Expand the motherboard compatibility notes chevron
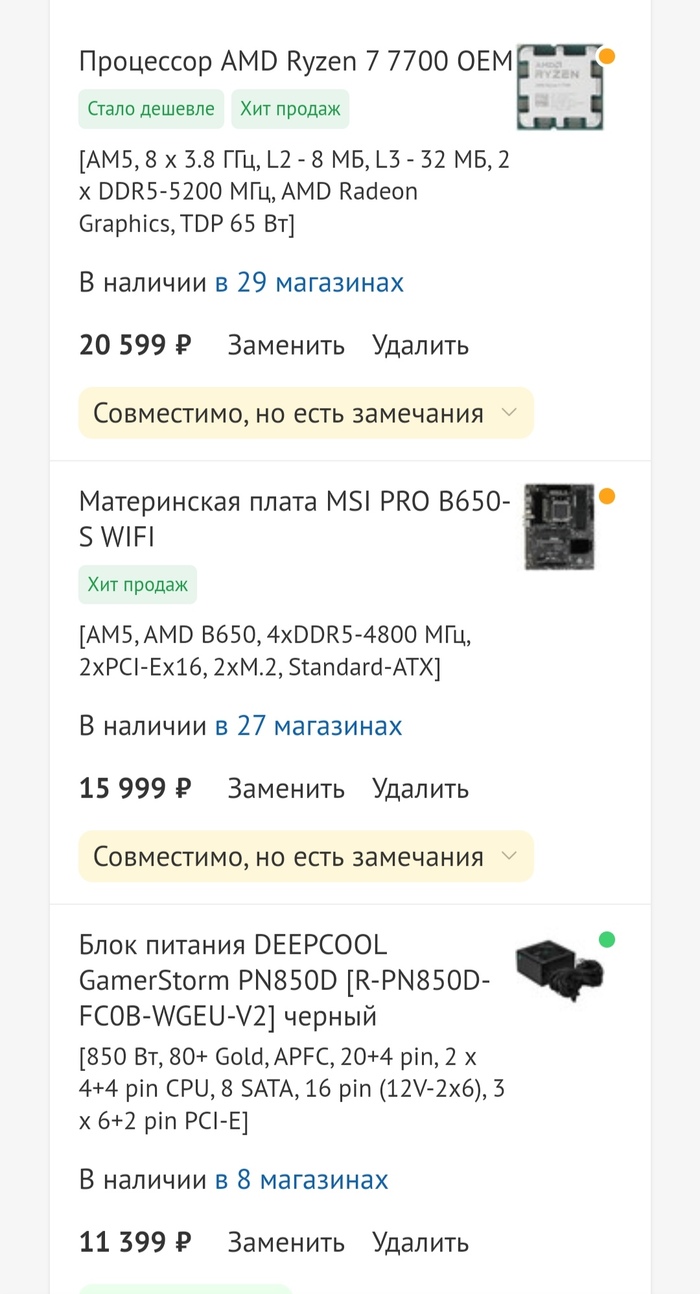700x1294 pixels. pos(508,856)
